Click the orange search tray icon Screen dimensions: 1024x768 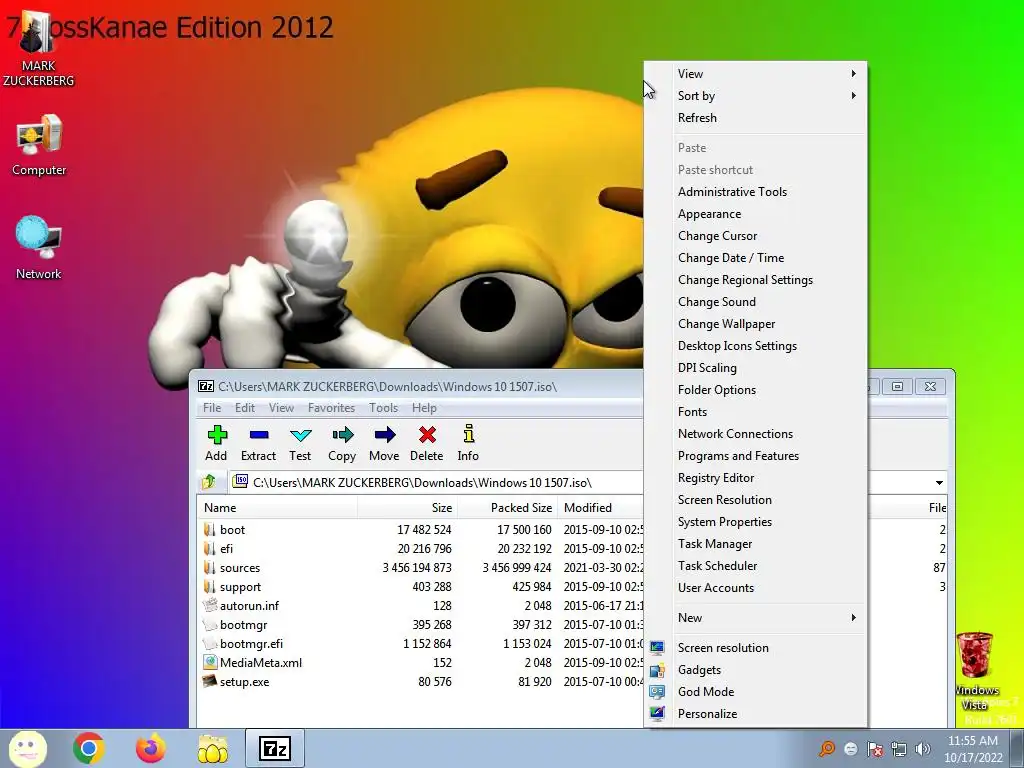[827, 748]
